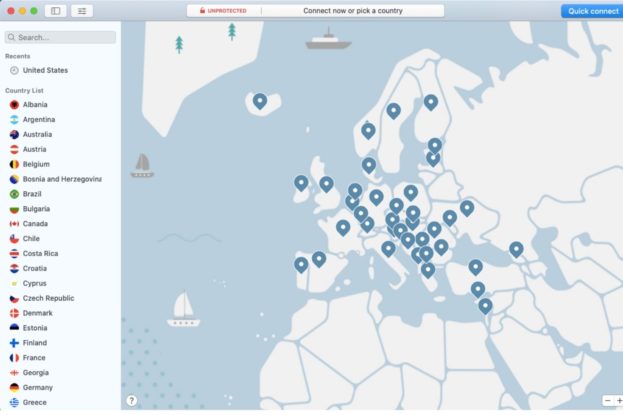Choose Costa Rica in the country list

(x=40, y=254)
